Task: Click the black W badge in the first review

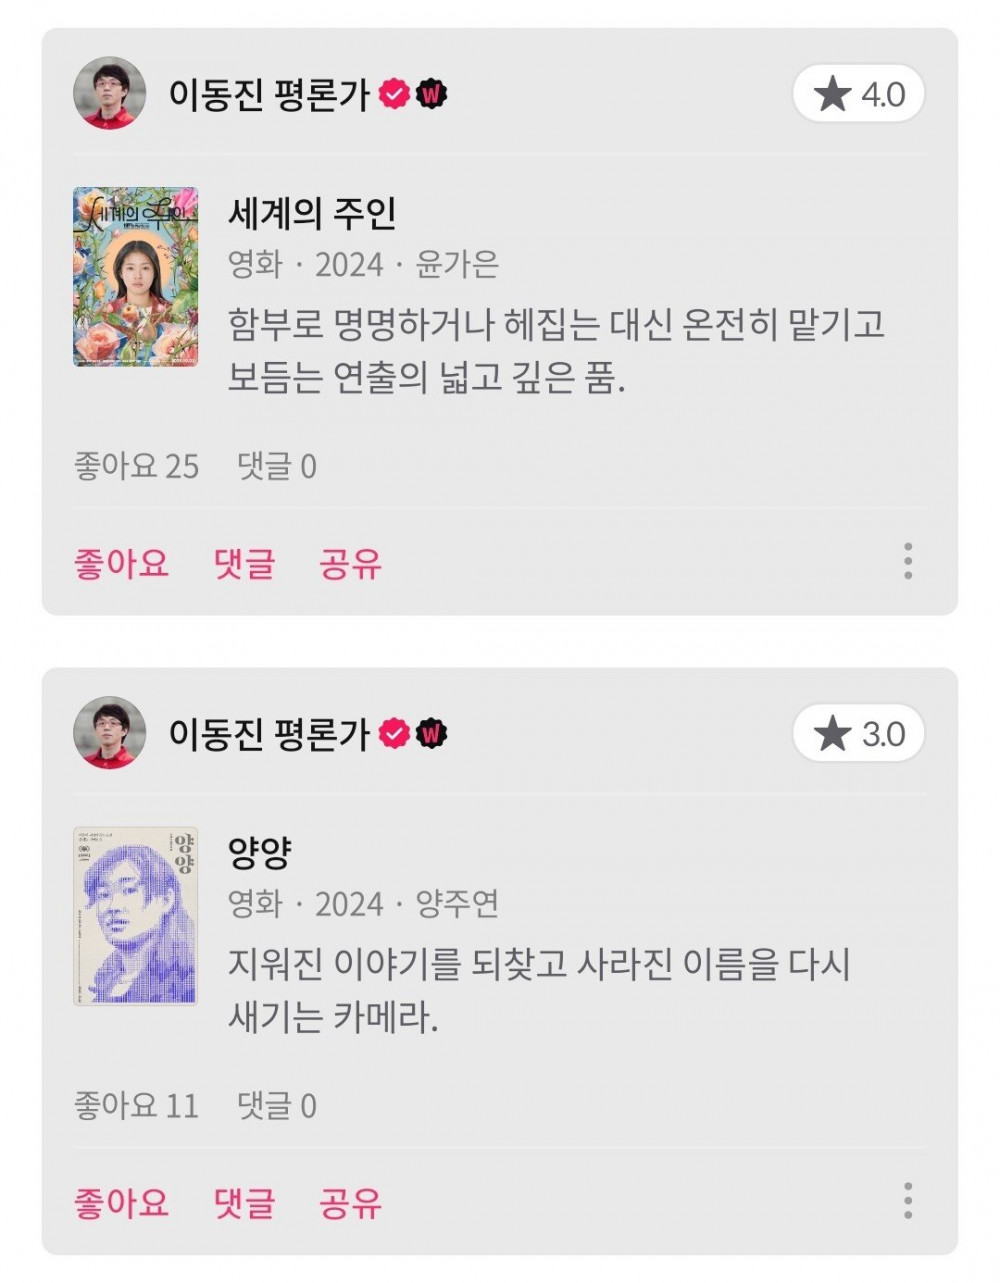Action: pos(431,94)
